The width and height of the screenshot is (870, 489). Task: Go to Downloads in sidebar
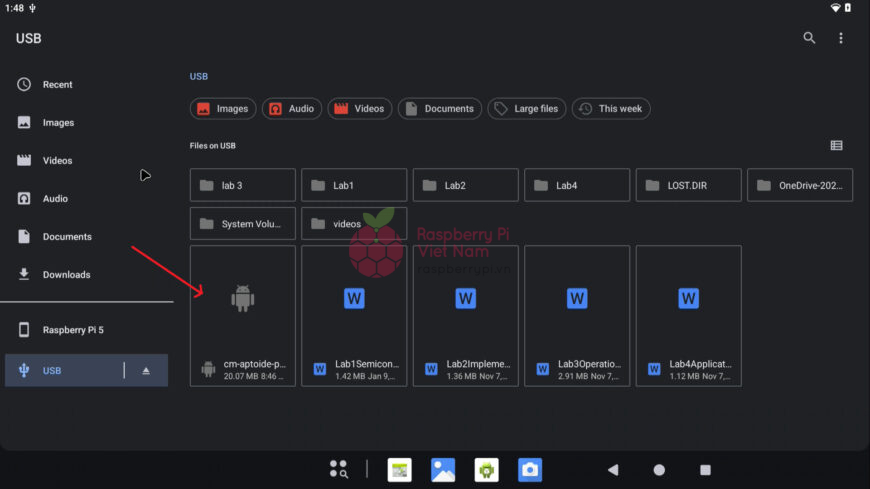pos(66,275)
